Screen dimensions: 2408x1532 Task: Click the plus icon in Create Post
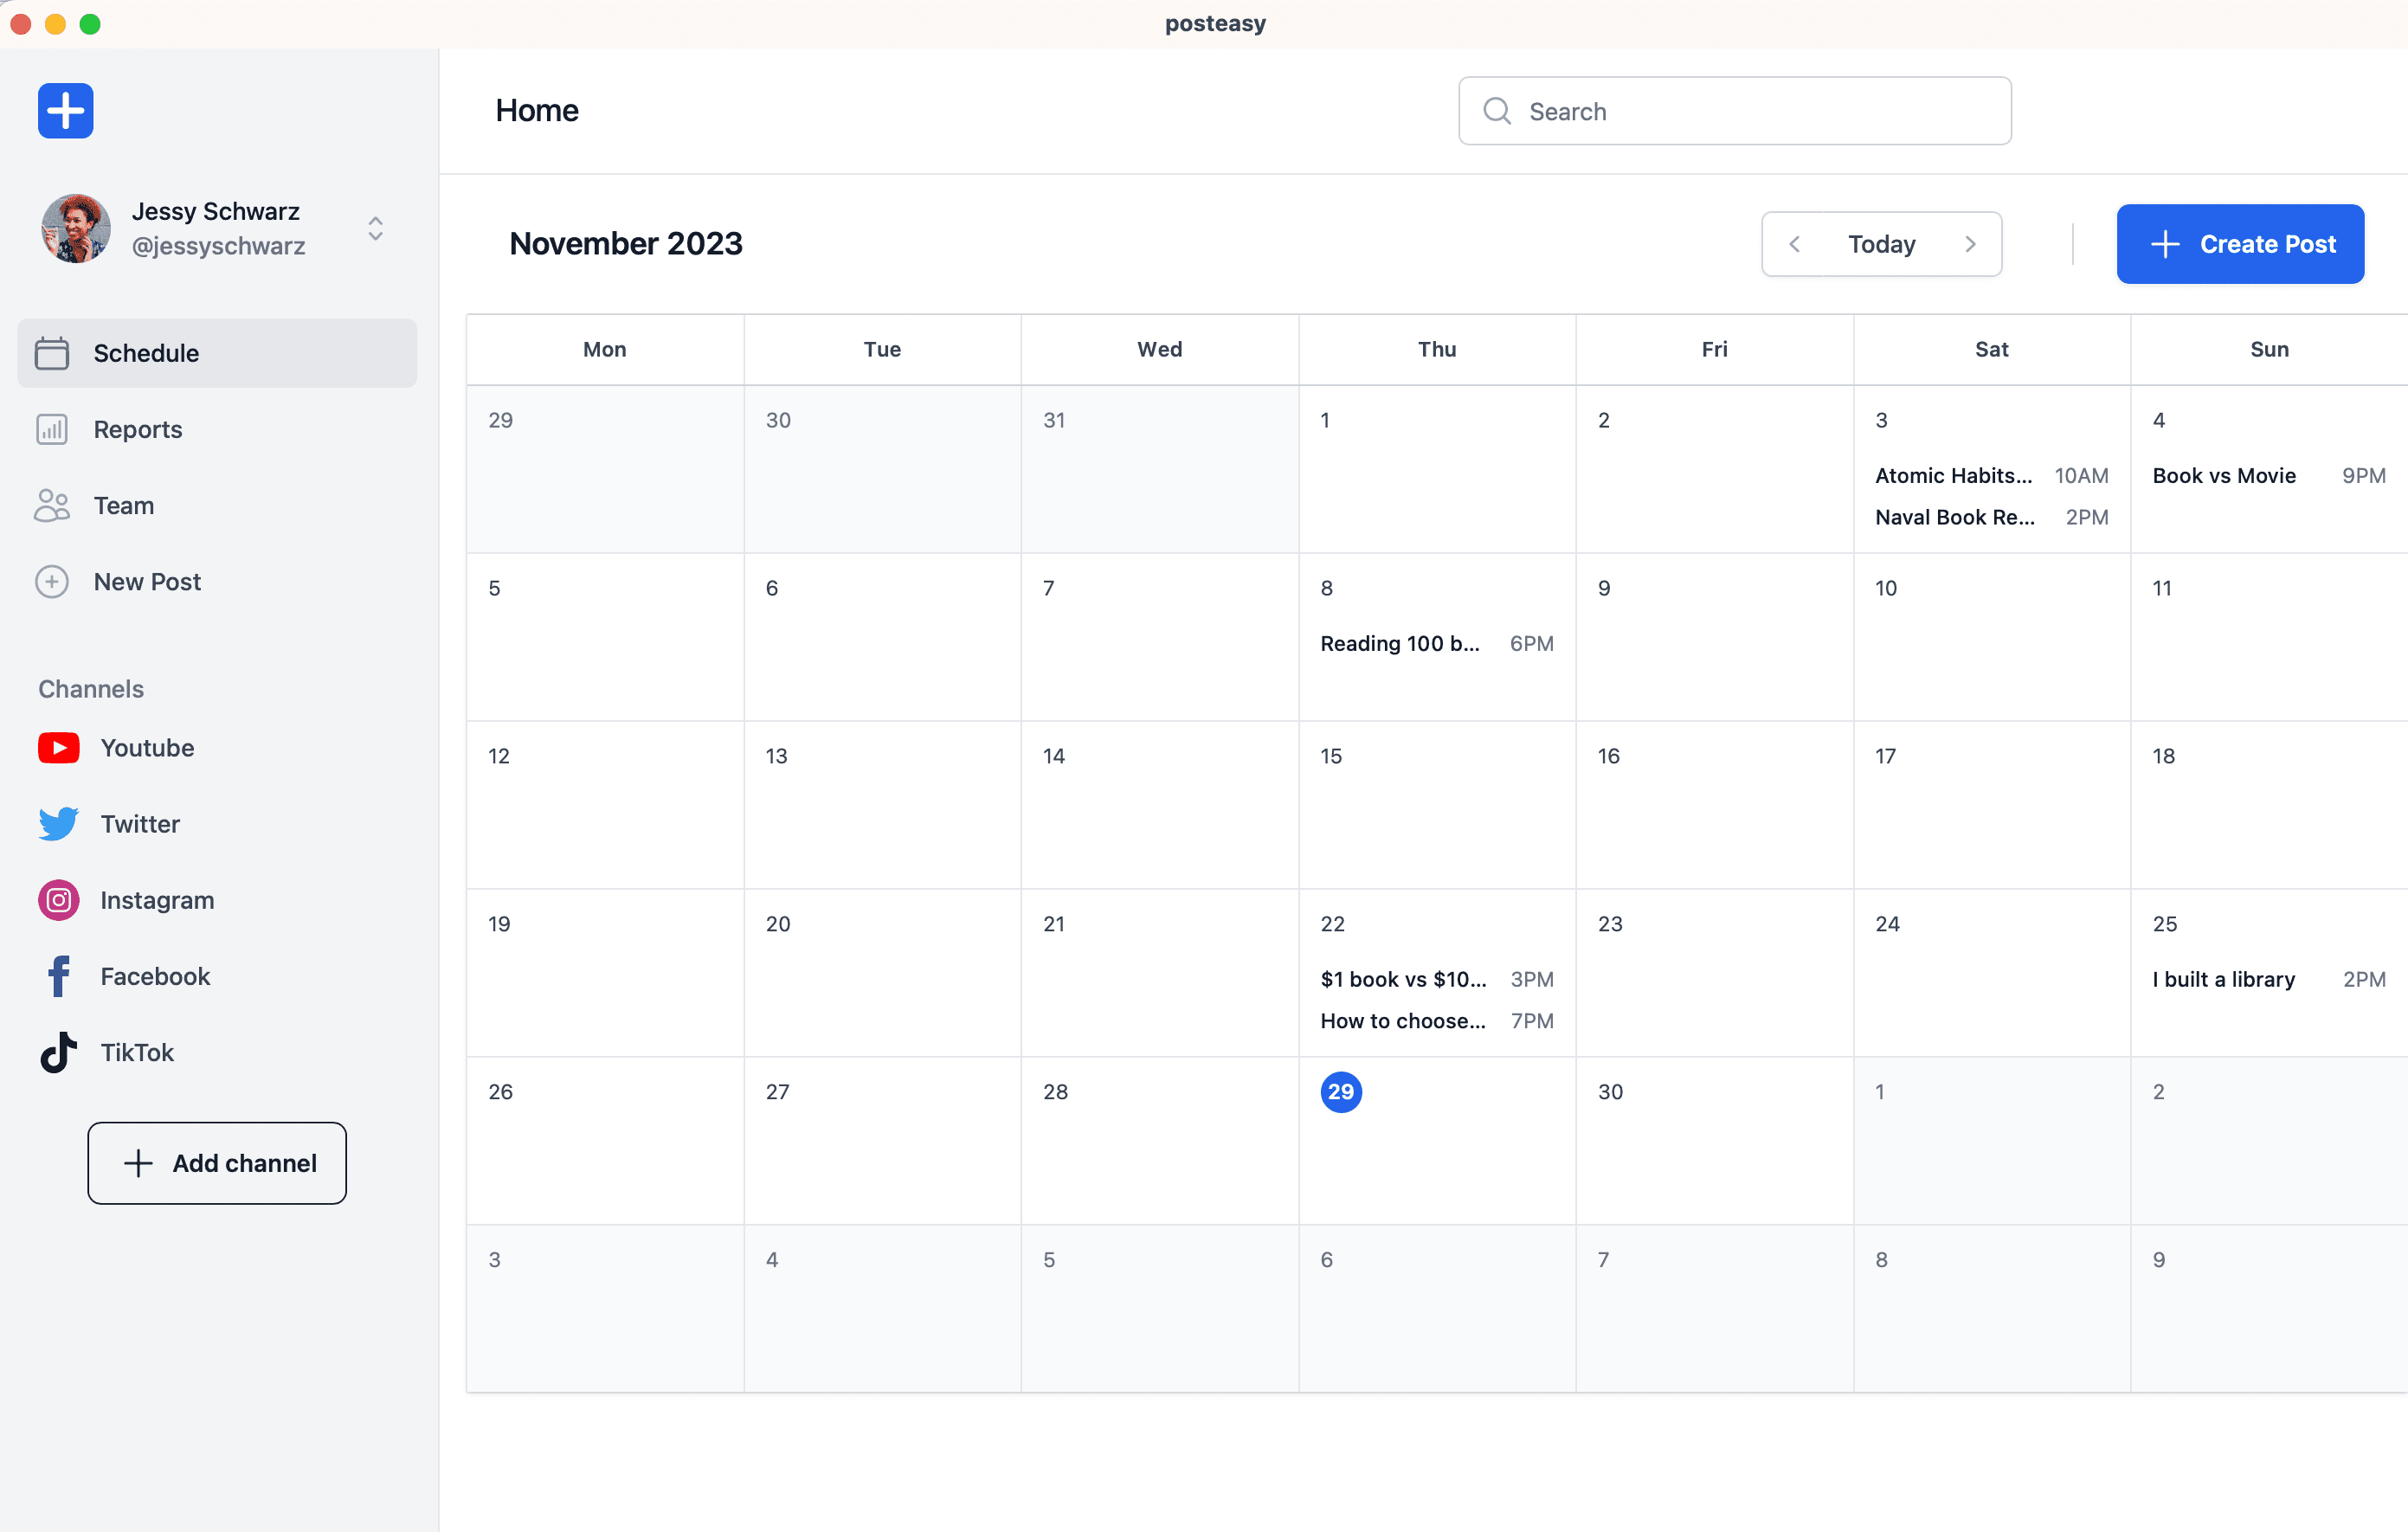[x=2165, y=244]
